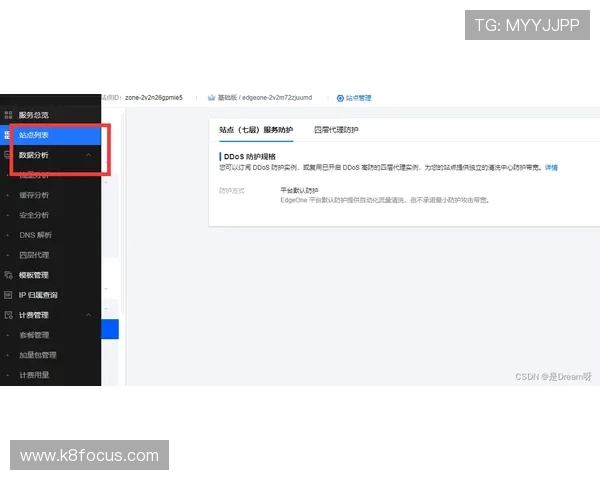Click the 服务总览 grid icon

click(x=8, y=115)
